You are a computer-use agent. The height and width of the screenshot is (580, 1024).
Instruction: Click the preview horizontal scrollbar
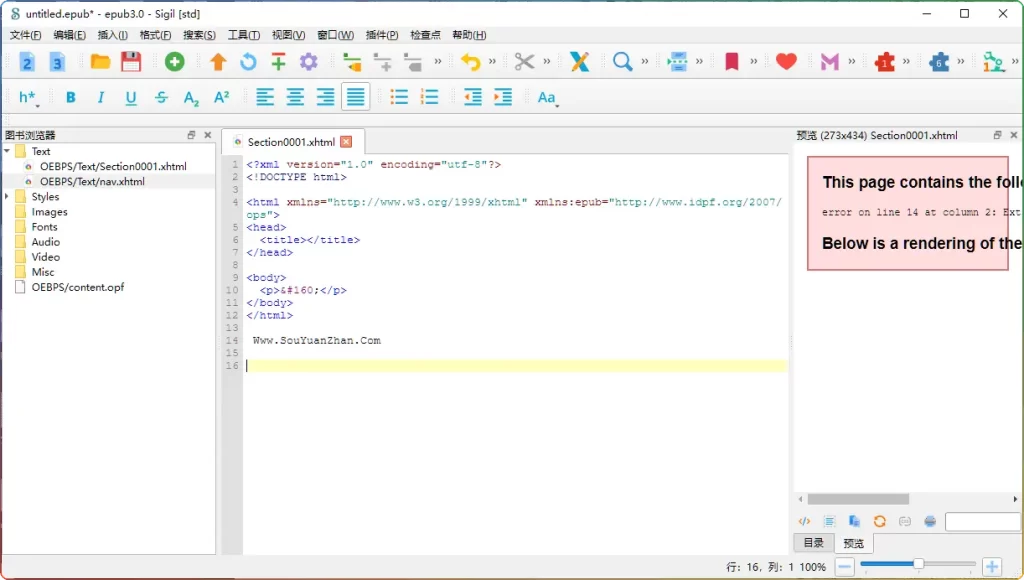point(858,499)
